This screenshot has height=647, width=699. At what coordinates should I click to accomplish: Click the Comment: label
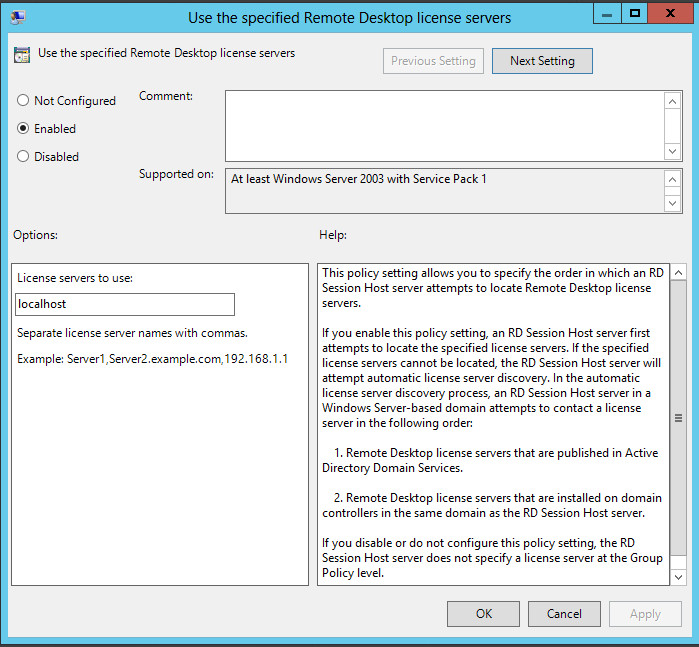pyautogui.click(x=166, y=96)
